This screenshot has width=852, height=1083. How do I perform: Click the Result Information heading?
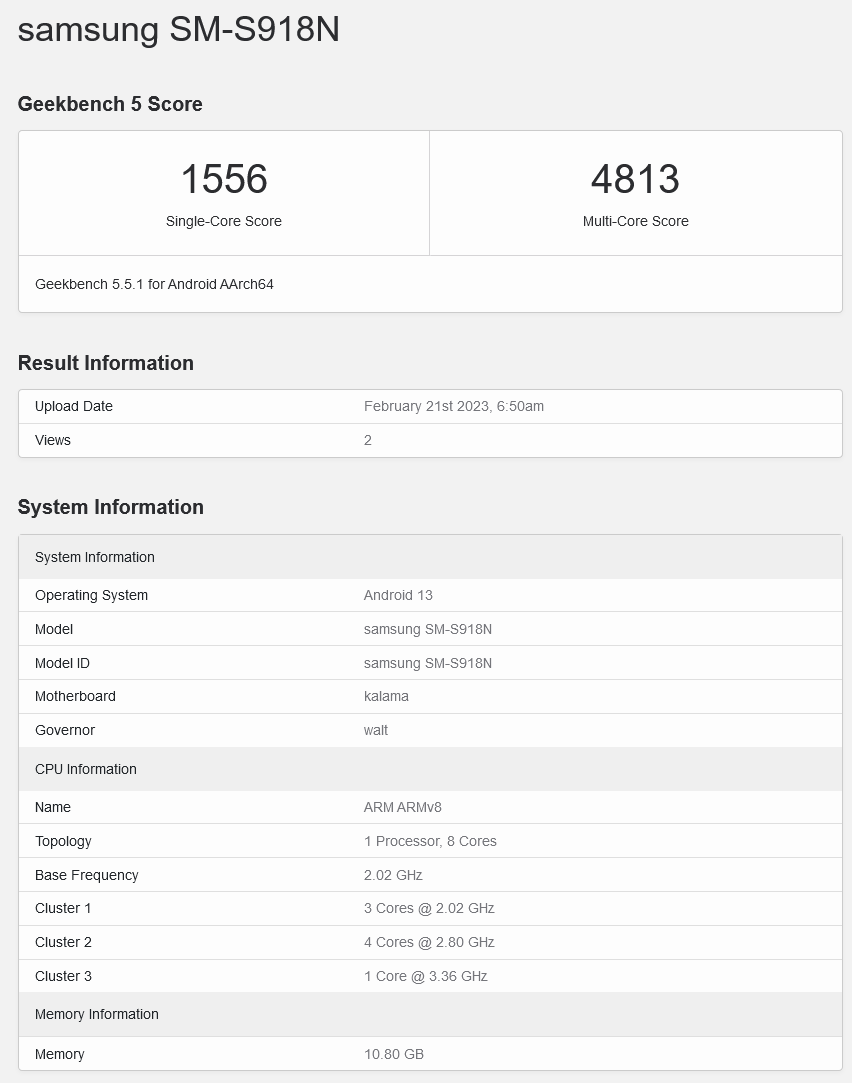point(106,363)
